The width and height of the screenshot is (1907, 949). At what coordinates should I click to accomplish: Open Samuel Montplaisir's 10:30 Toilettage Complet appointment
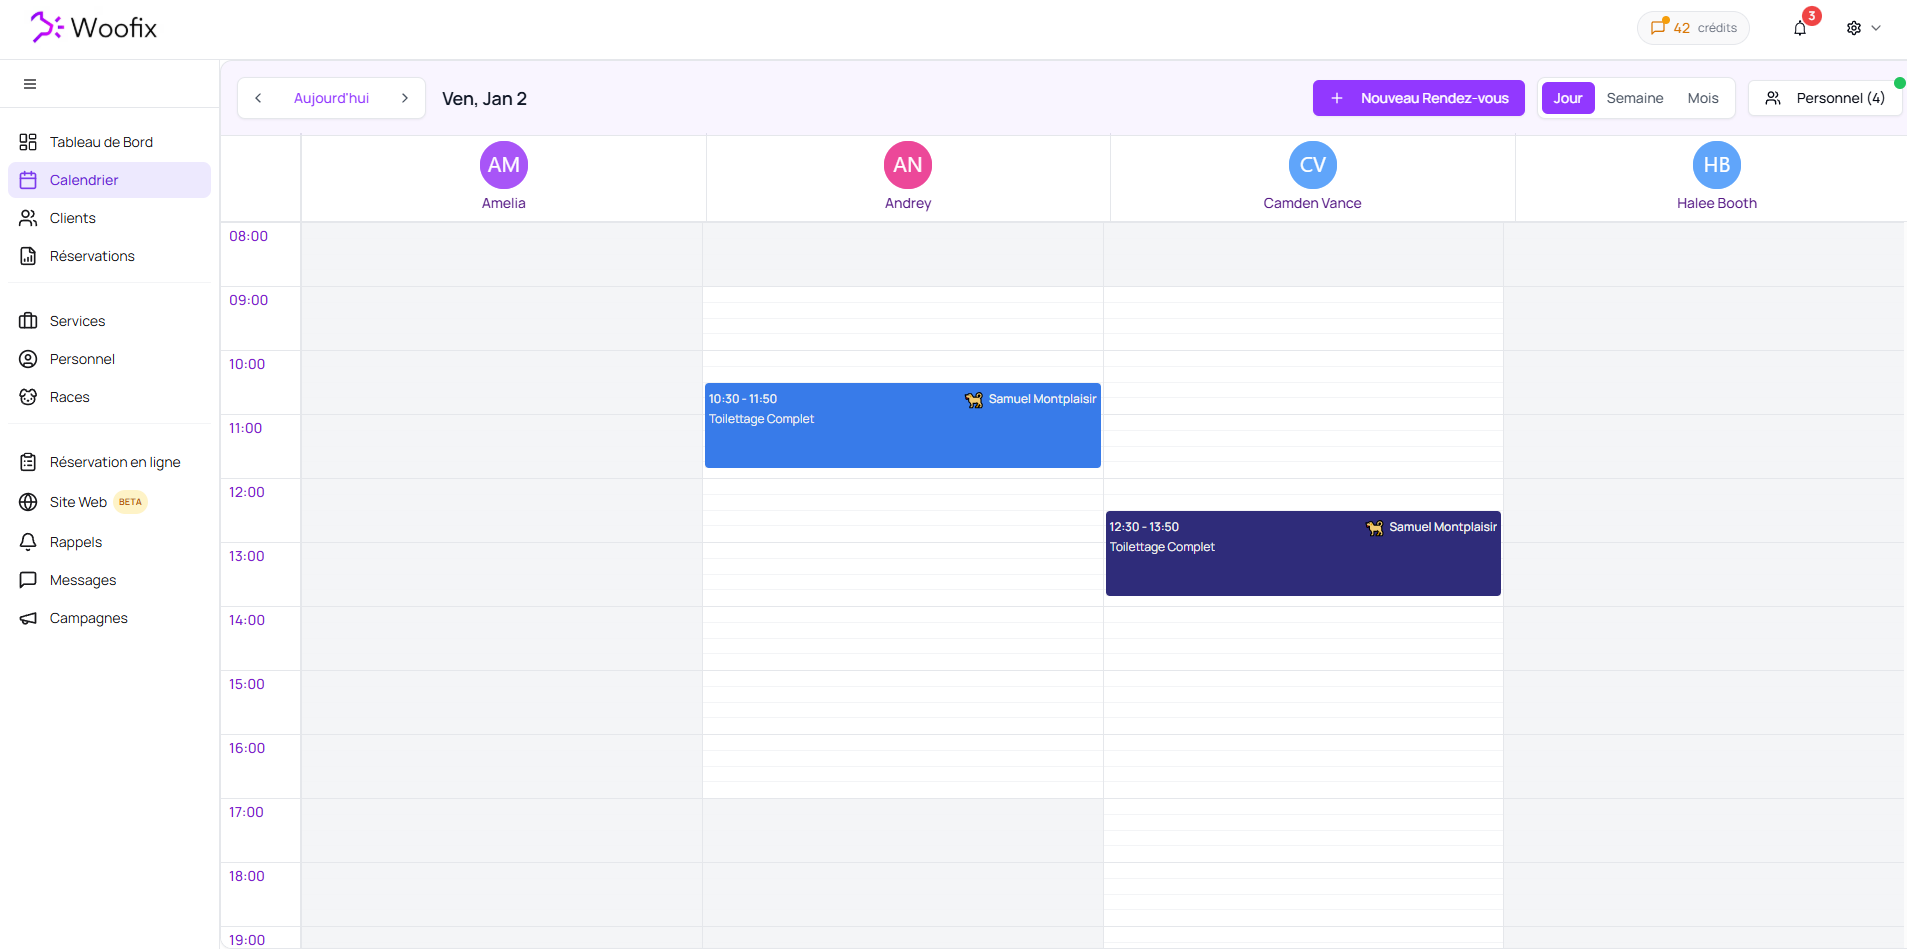(x=901, y=425)
